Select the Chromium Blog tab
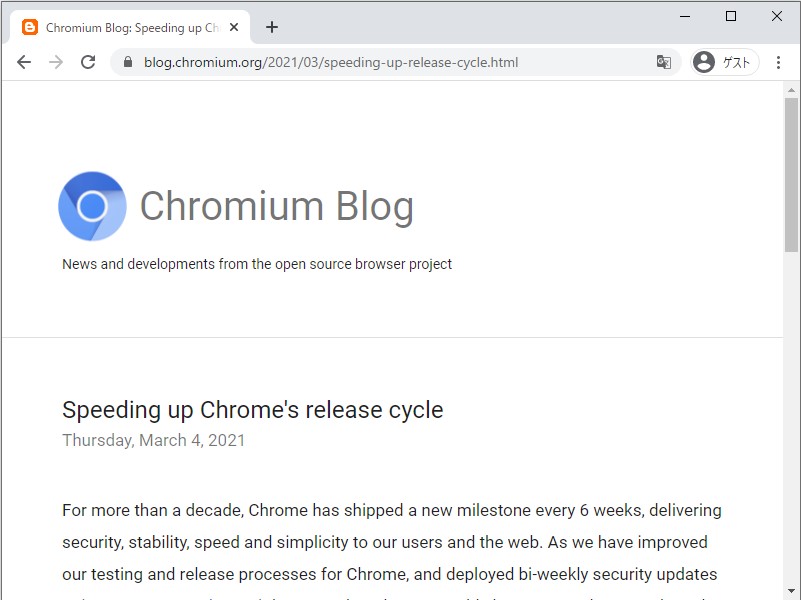The width and height of the screenshot is (801, 600). [130, 27]
